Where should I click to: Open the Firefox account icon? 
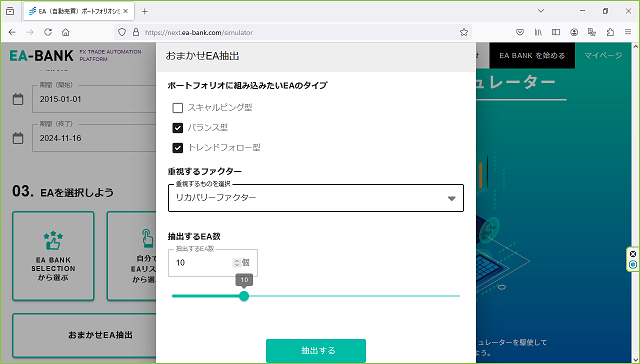[574, 32]
